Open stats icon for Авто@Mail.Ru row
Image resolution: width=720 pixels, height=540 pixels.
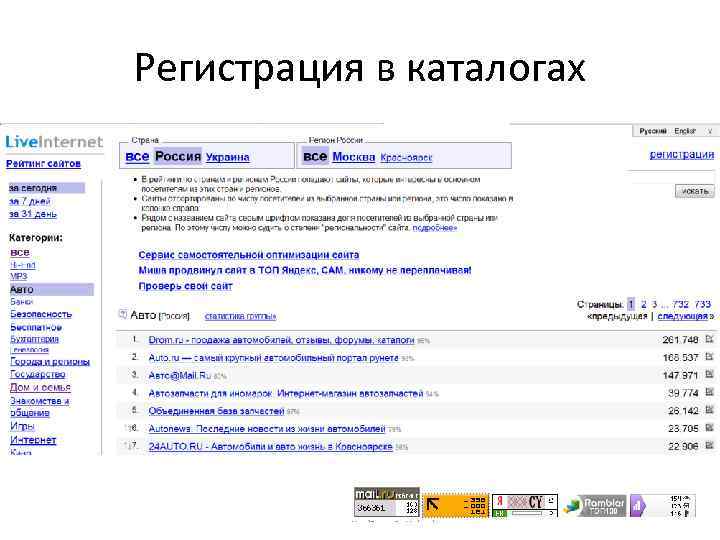coord(709,375)
